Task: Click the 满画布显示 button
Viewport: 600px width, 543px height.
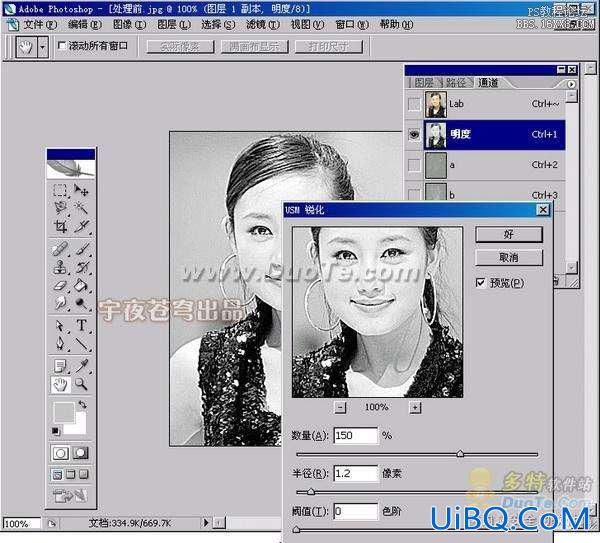Action: tap(254, 47)
